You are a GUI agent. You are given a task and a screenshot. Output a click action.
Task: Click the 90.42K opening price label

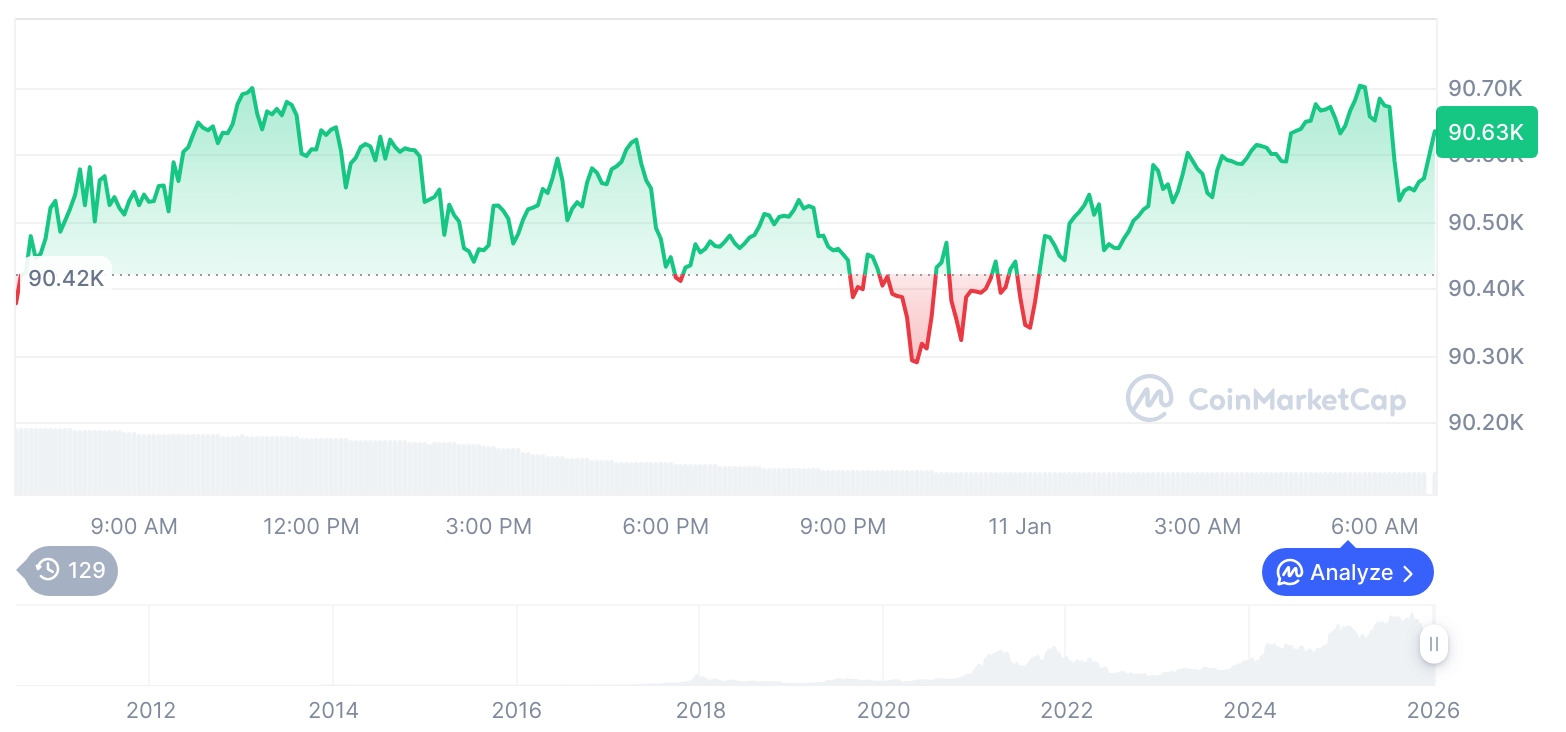(66, 278)
